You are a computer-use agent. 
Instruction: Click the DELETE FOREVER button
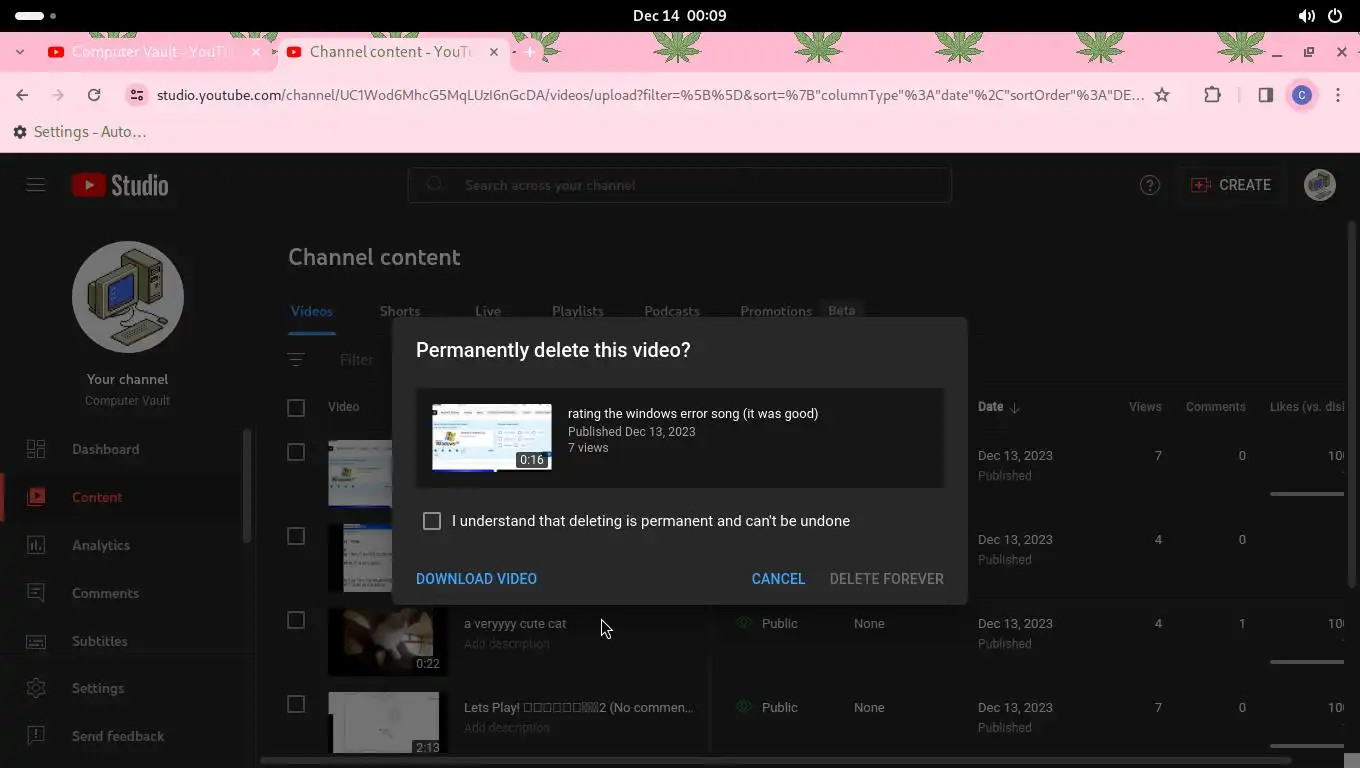coord(886,579)
